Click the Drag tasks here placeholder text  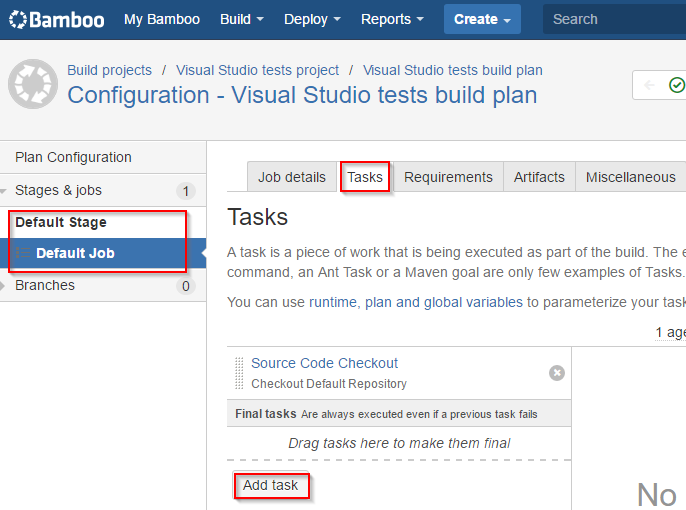tap(399, 443)
